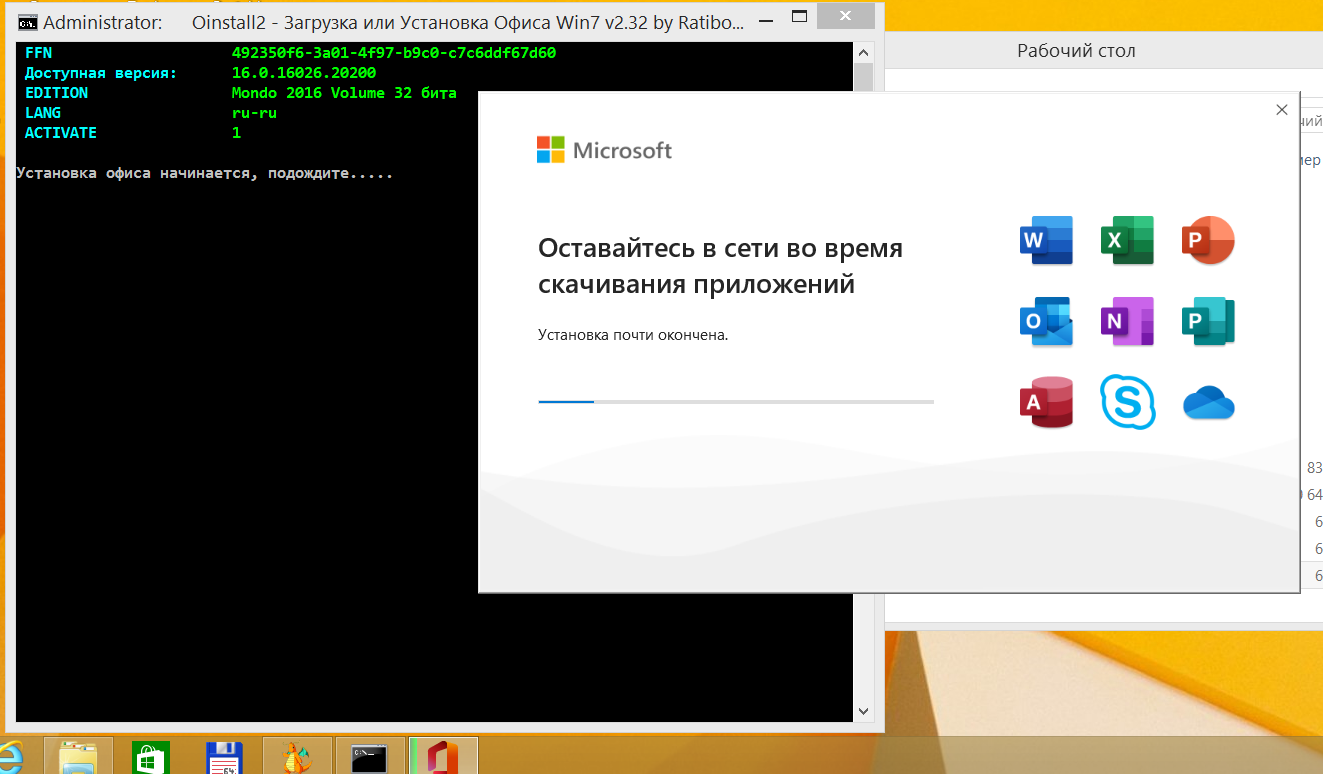The width and height of the screenshot is (1323, 774).
Task: Click the Publisher icon in installer
Action: tap(1208, 321)
